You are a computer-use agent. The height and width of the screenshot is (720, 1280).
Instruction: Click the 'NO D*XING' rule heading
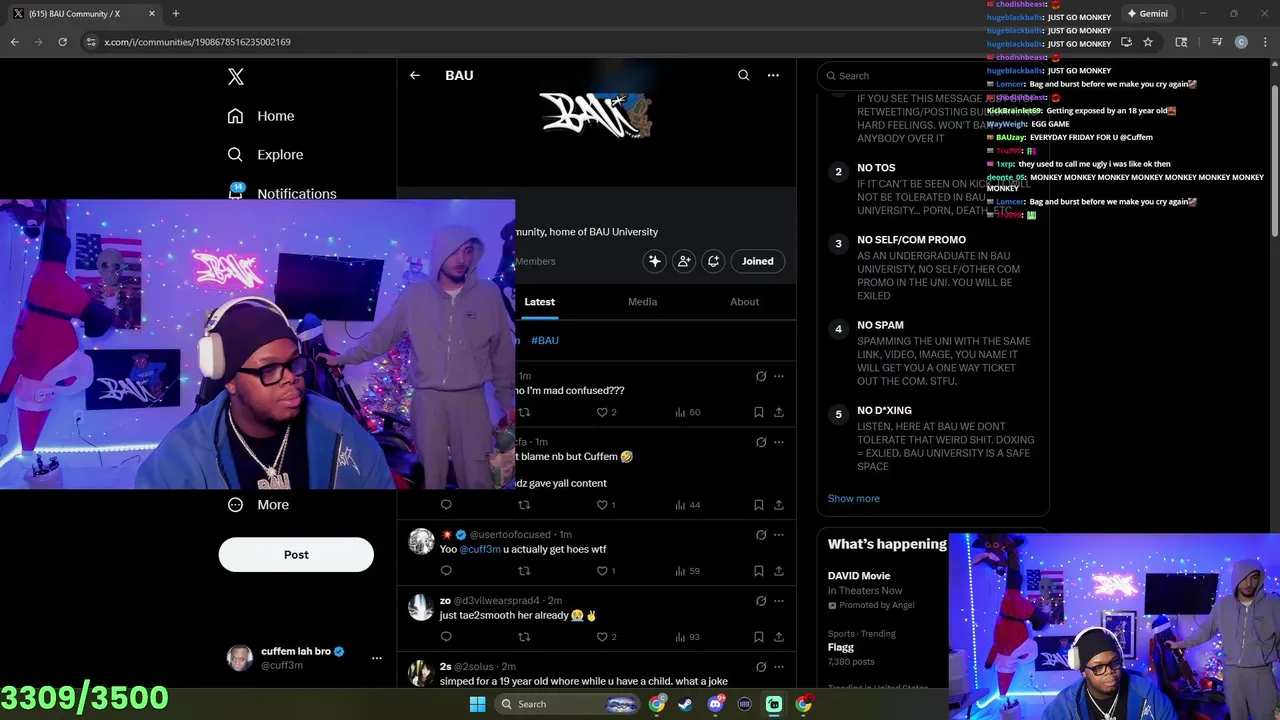884,410
